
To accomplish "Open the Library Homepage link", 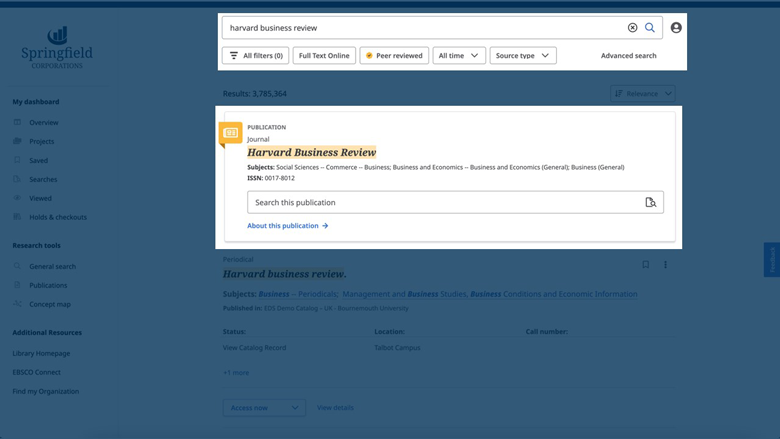I will pyautogui.click(x=41, y=353).
